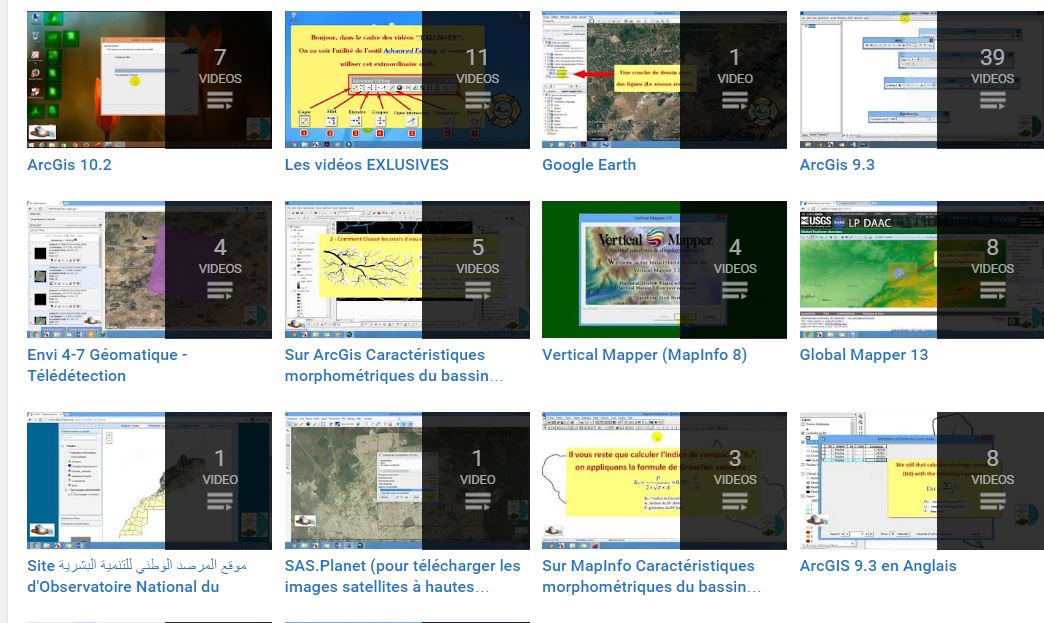Open the Google Earth title link
This screenshot has width=1044, height=623.
click(589, 165)
